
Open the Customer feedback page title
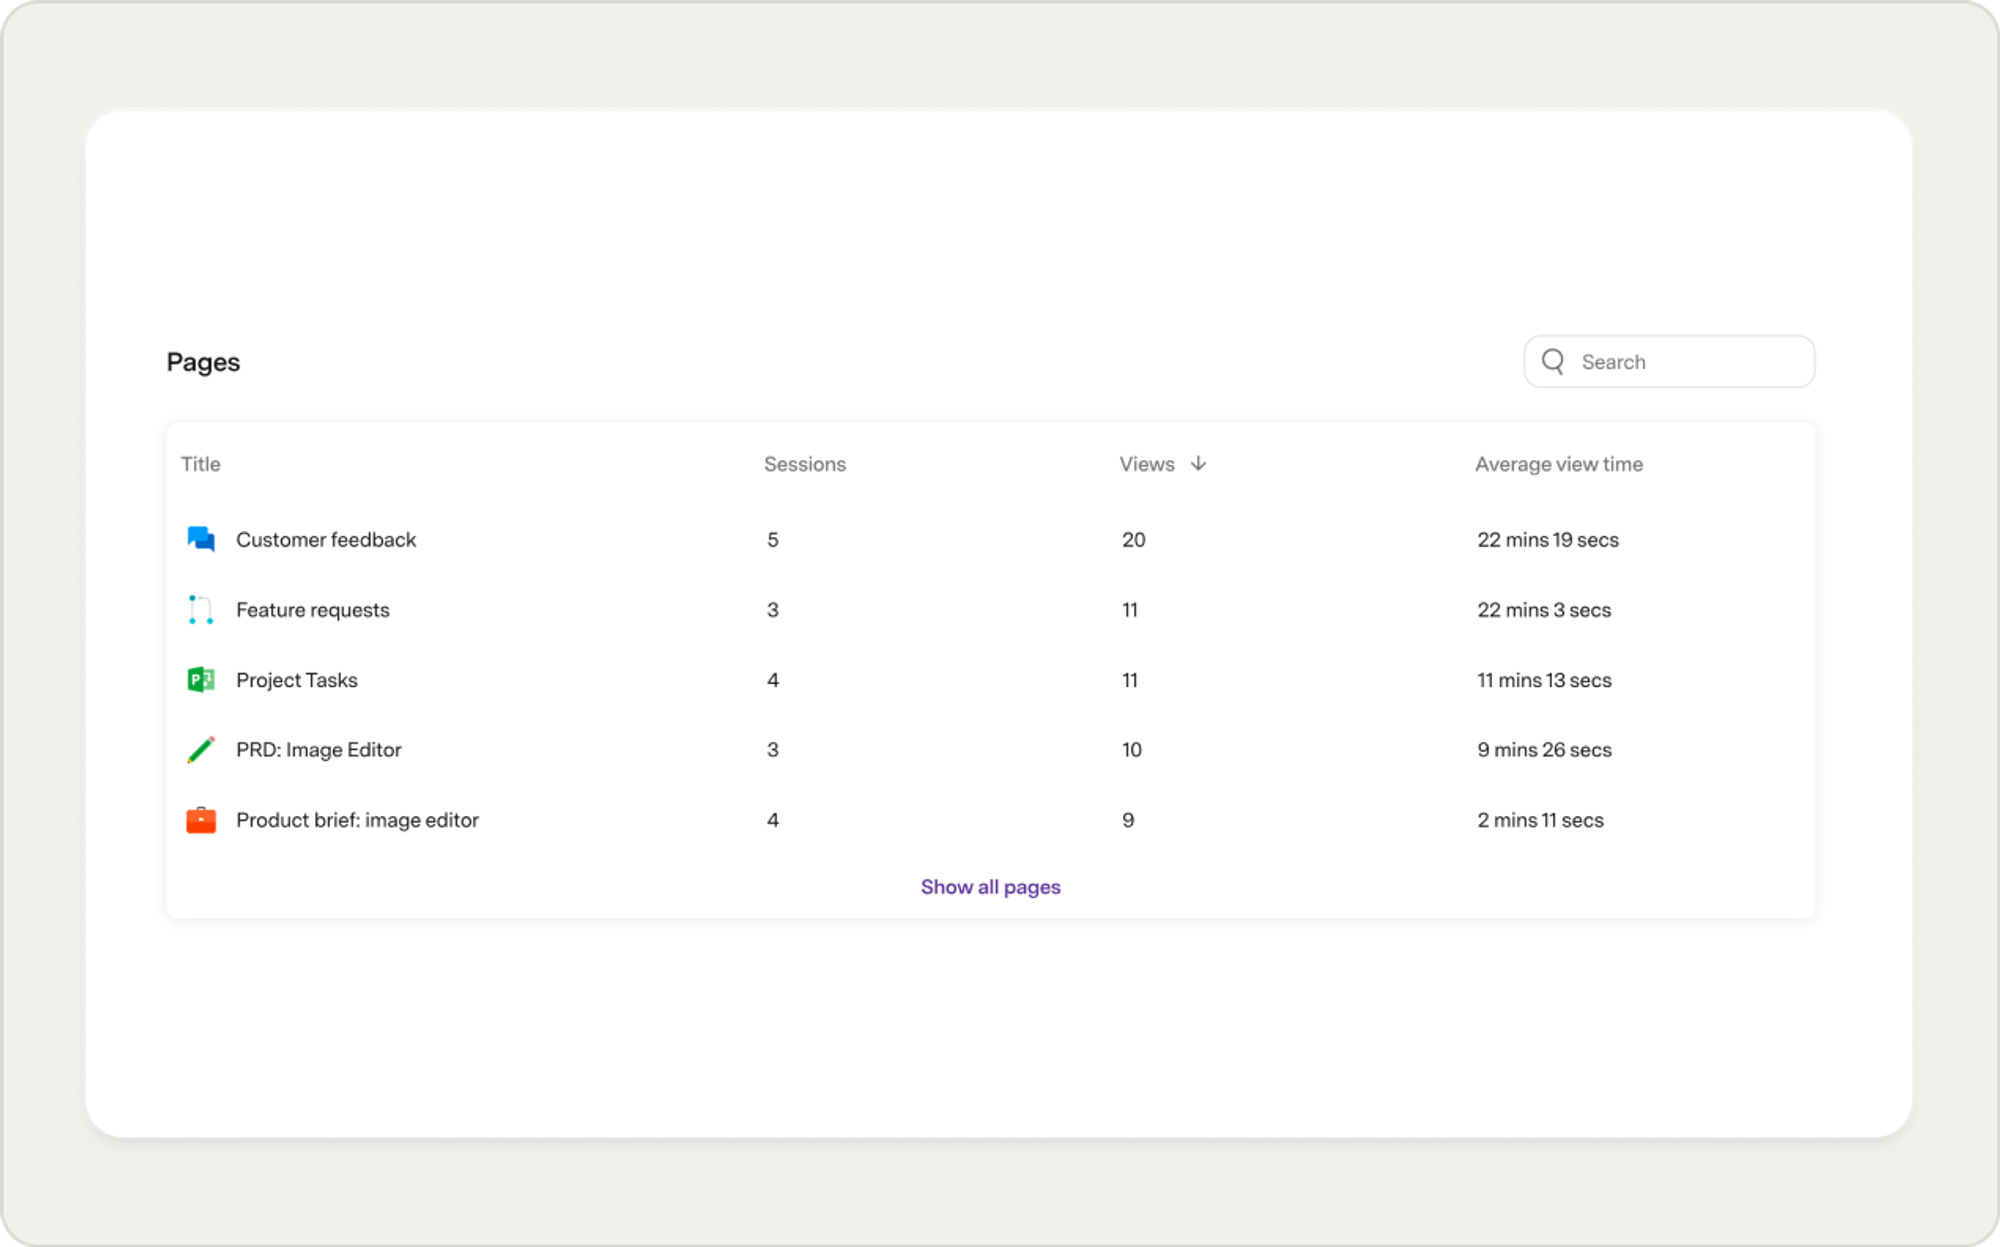(326, 540)
